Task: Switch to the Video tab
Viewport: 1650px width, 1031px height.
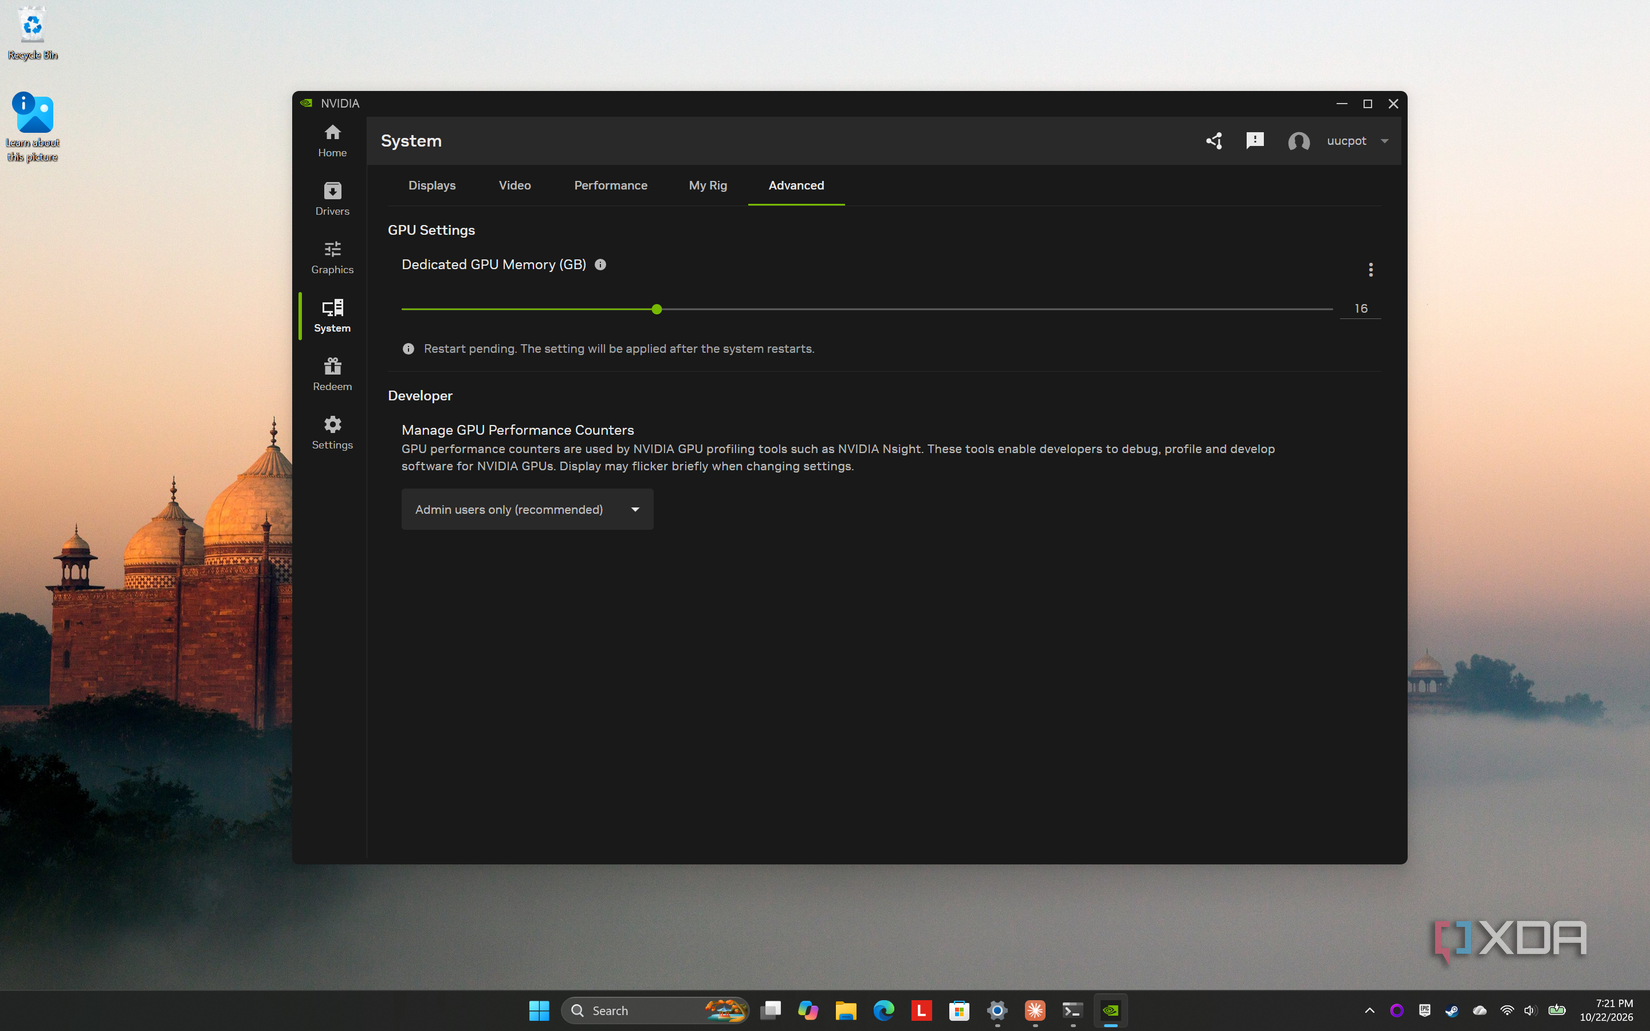Action: point(515,185)
